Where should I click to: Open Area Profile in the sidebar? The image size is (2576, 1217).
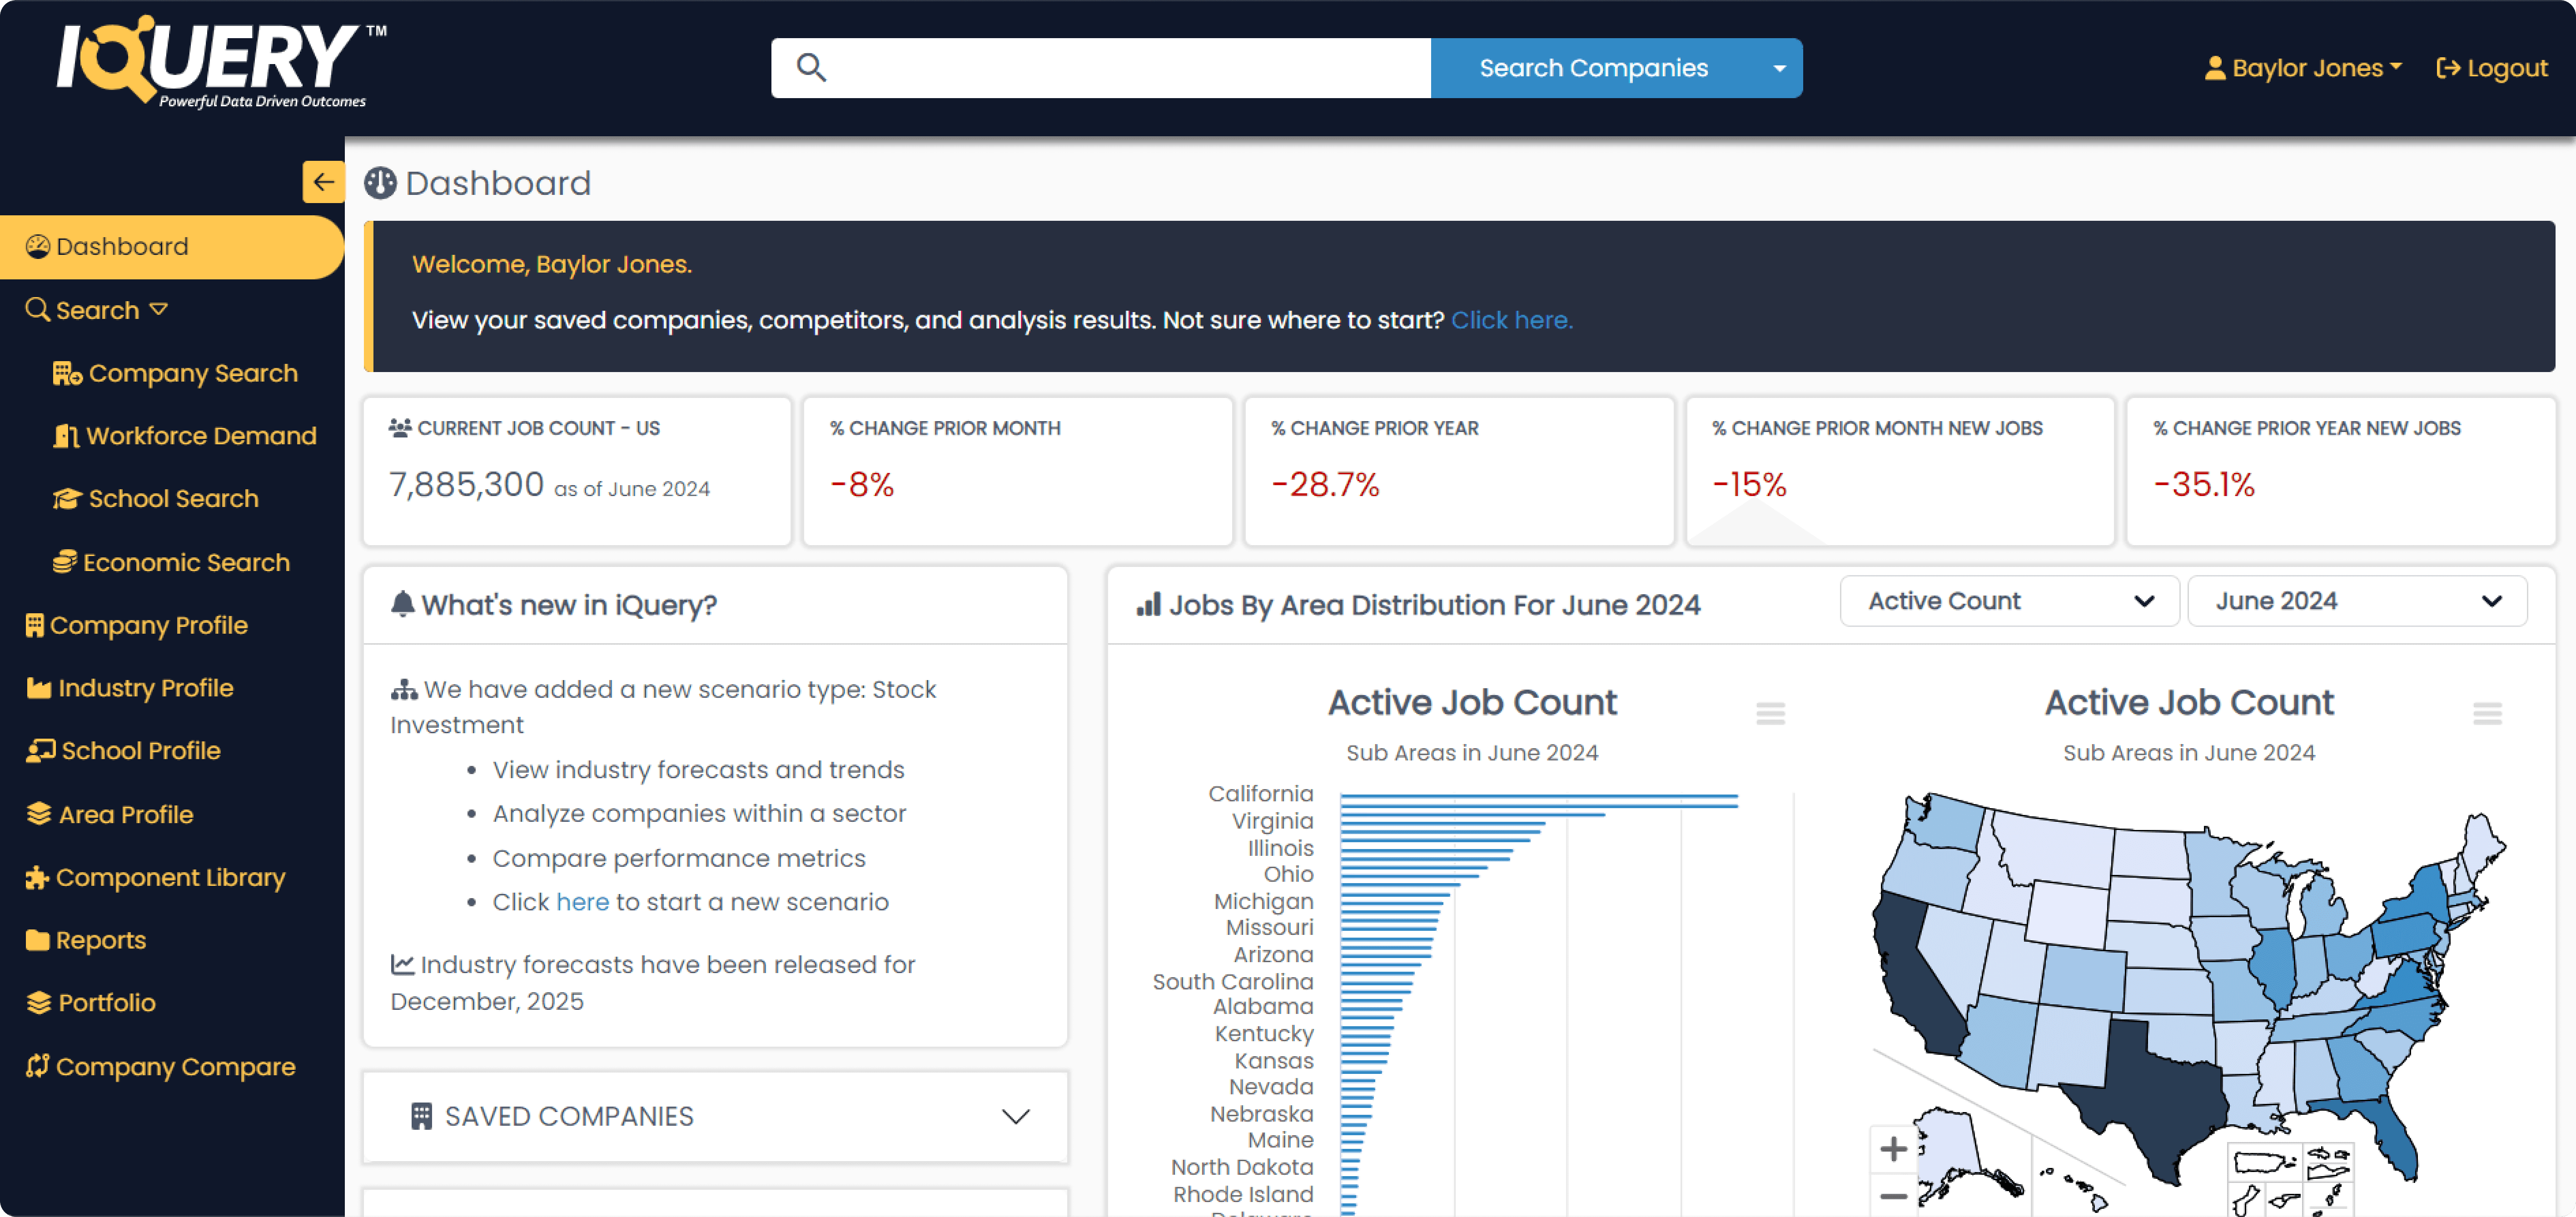click(x=110, y=814)
